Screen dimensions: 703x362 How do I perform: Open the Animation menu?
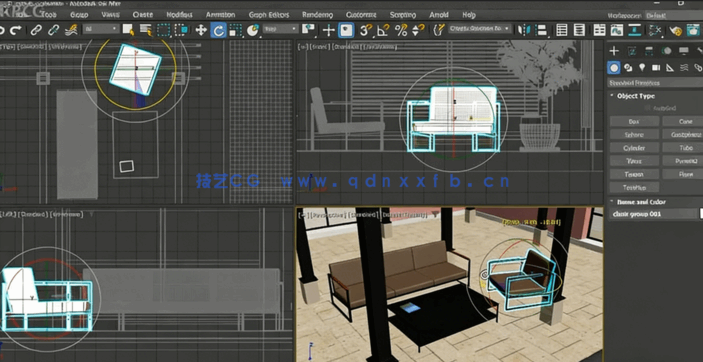[220, 15]
